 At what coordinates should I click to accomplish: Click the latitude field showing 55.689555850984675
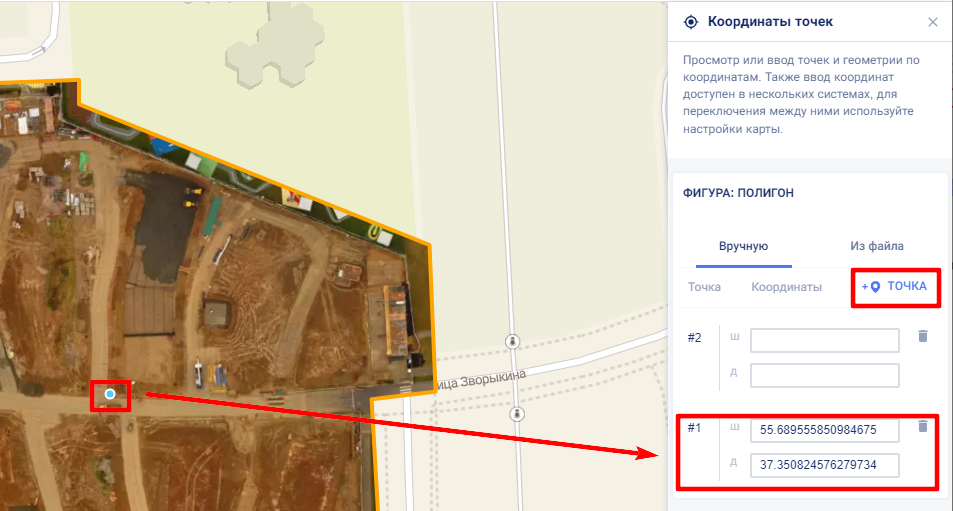(825, 430)
